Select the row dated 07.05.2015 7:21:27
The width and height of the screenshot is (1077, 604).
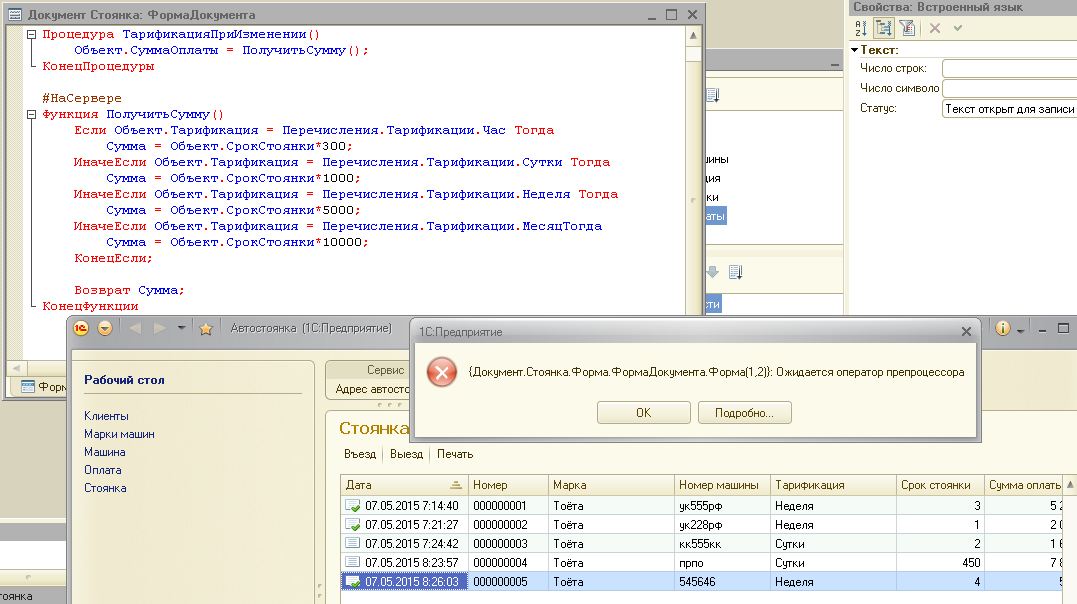[x=701, y=525]
